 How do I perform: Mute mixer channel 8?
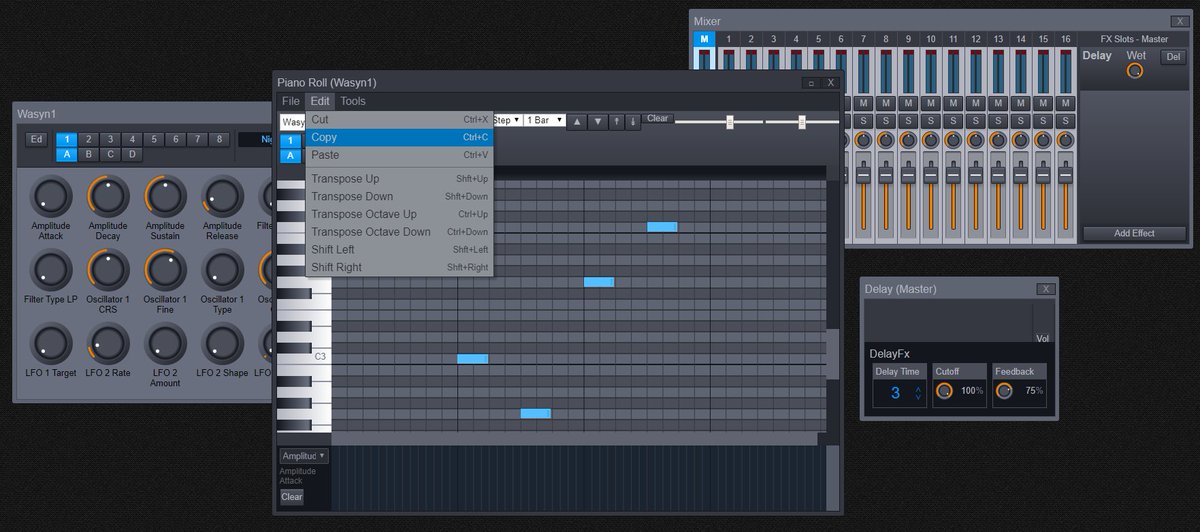886,103
